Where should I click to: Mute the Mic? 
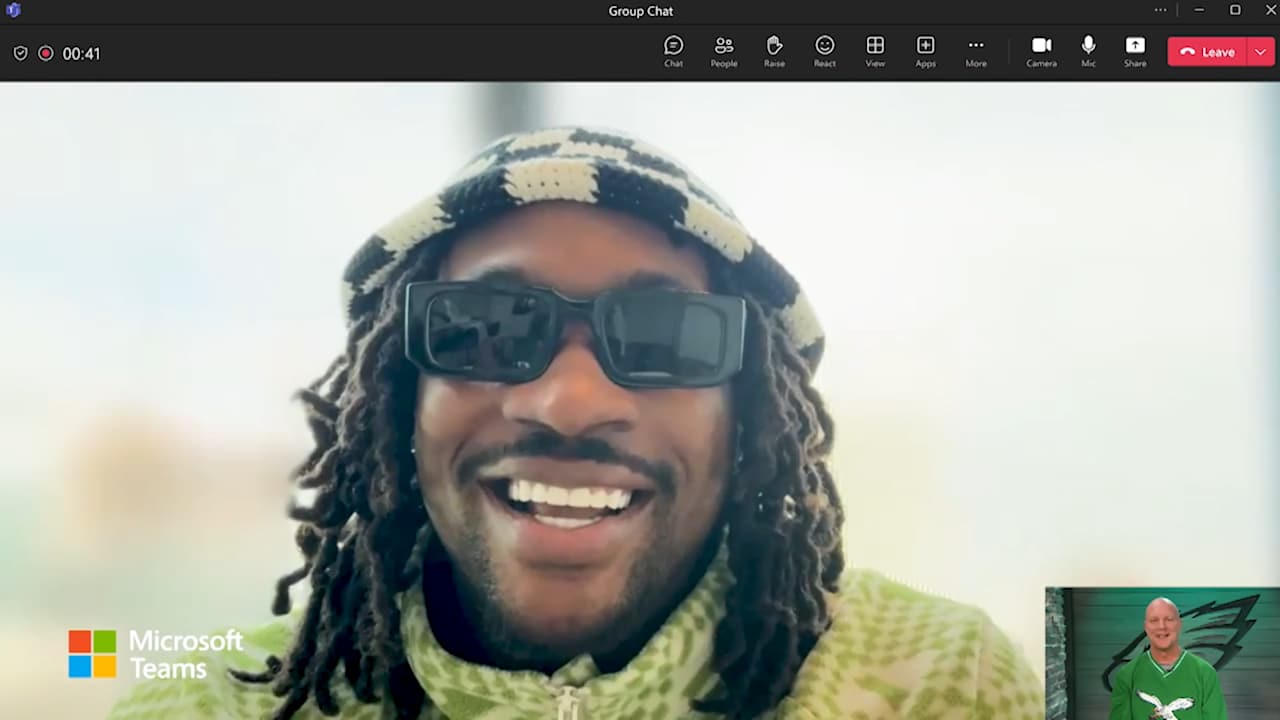click(1088, 51)
